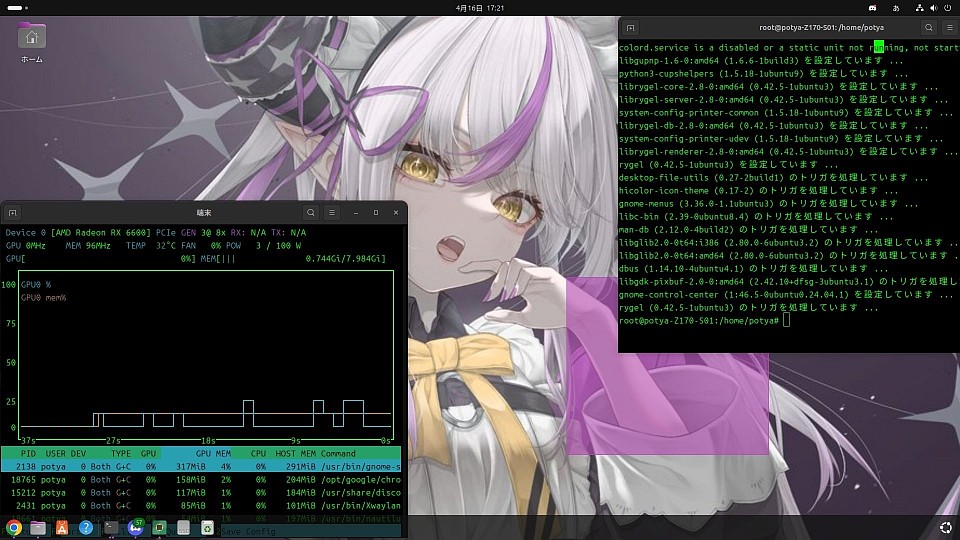Viewport: 960px width, 540px height.
Task: Select the USER column header in nvtop
Action: click(55, 454)
